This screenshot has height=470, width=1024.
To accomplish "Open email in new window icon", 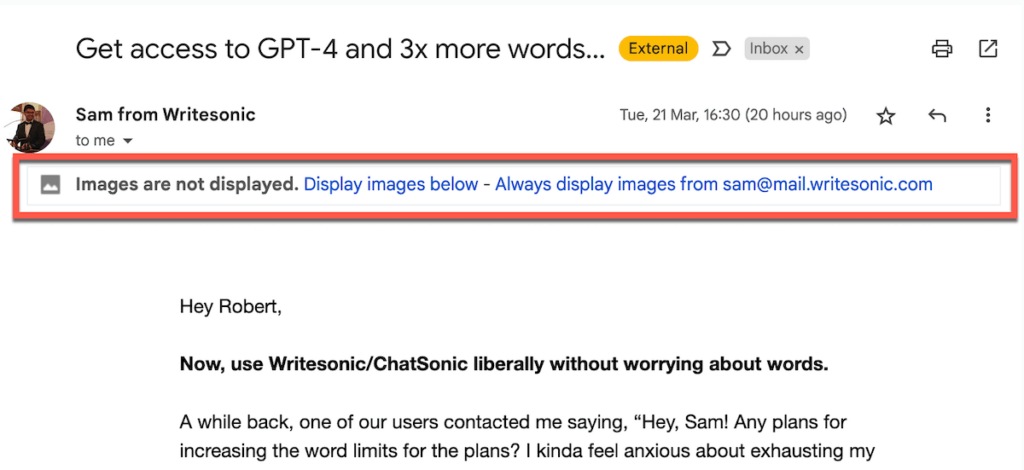I will pyautogui.click(x=987, y=48).
